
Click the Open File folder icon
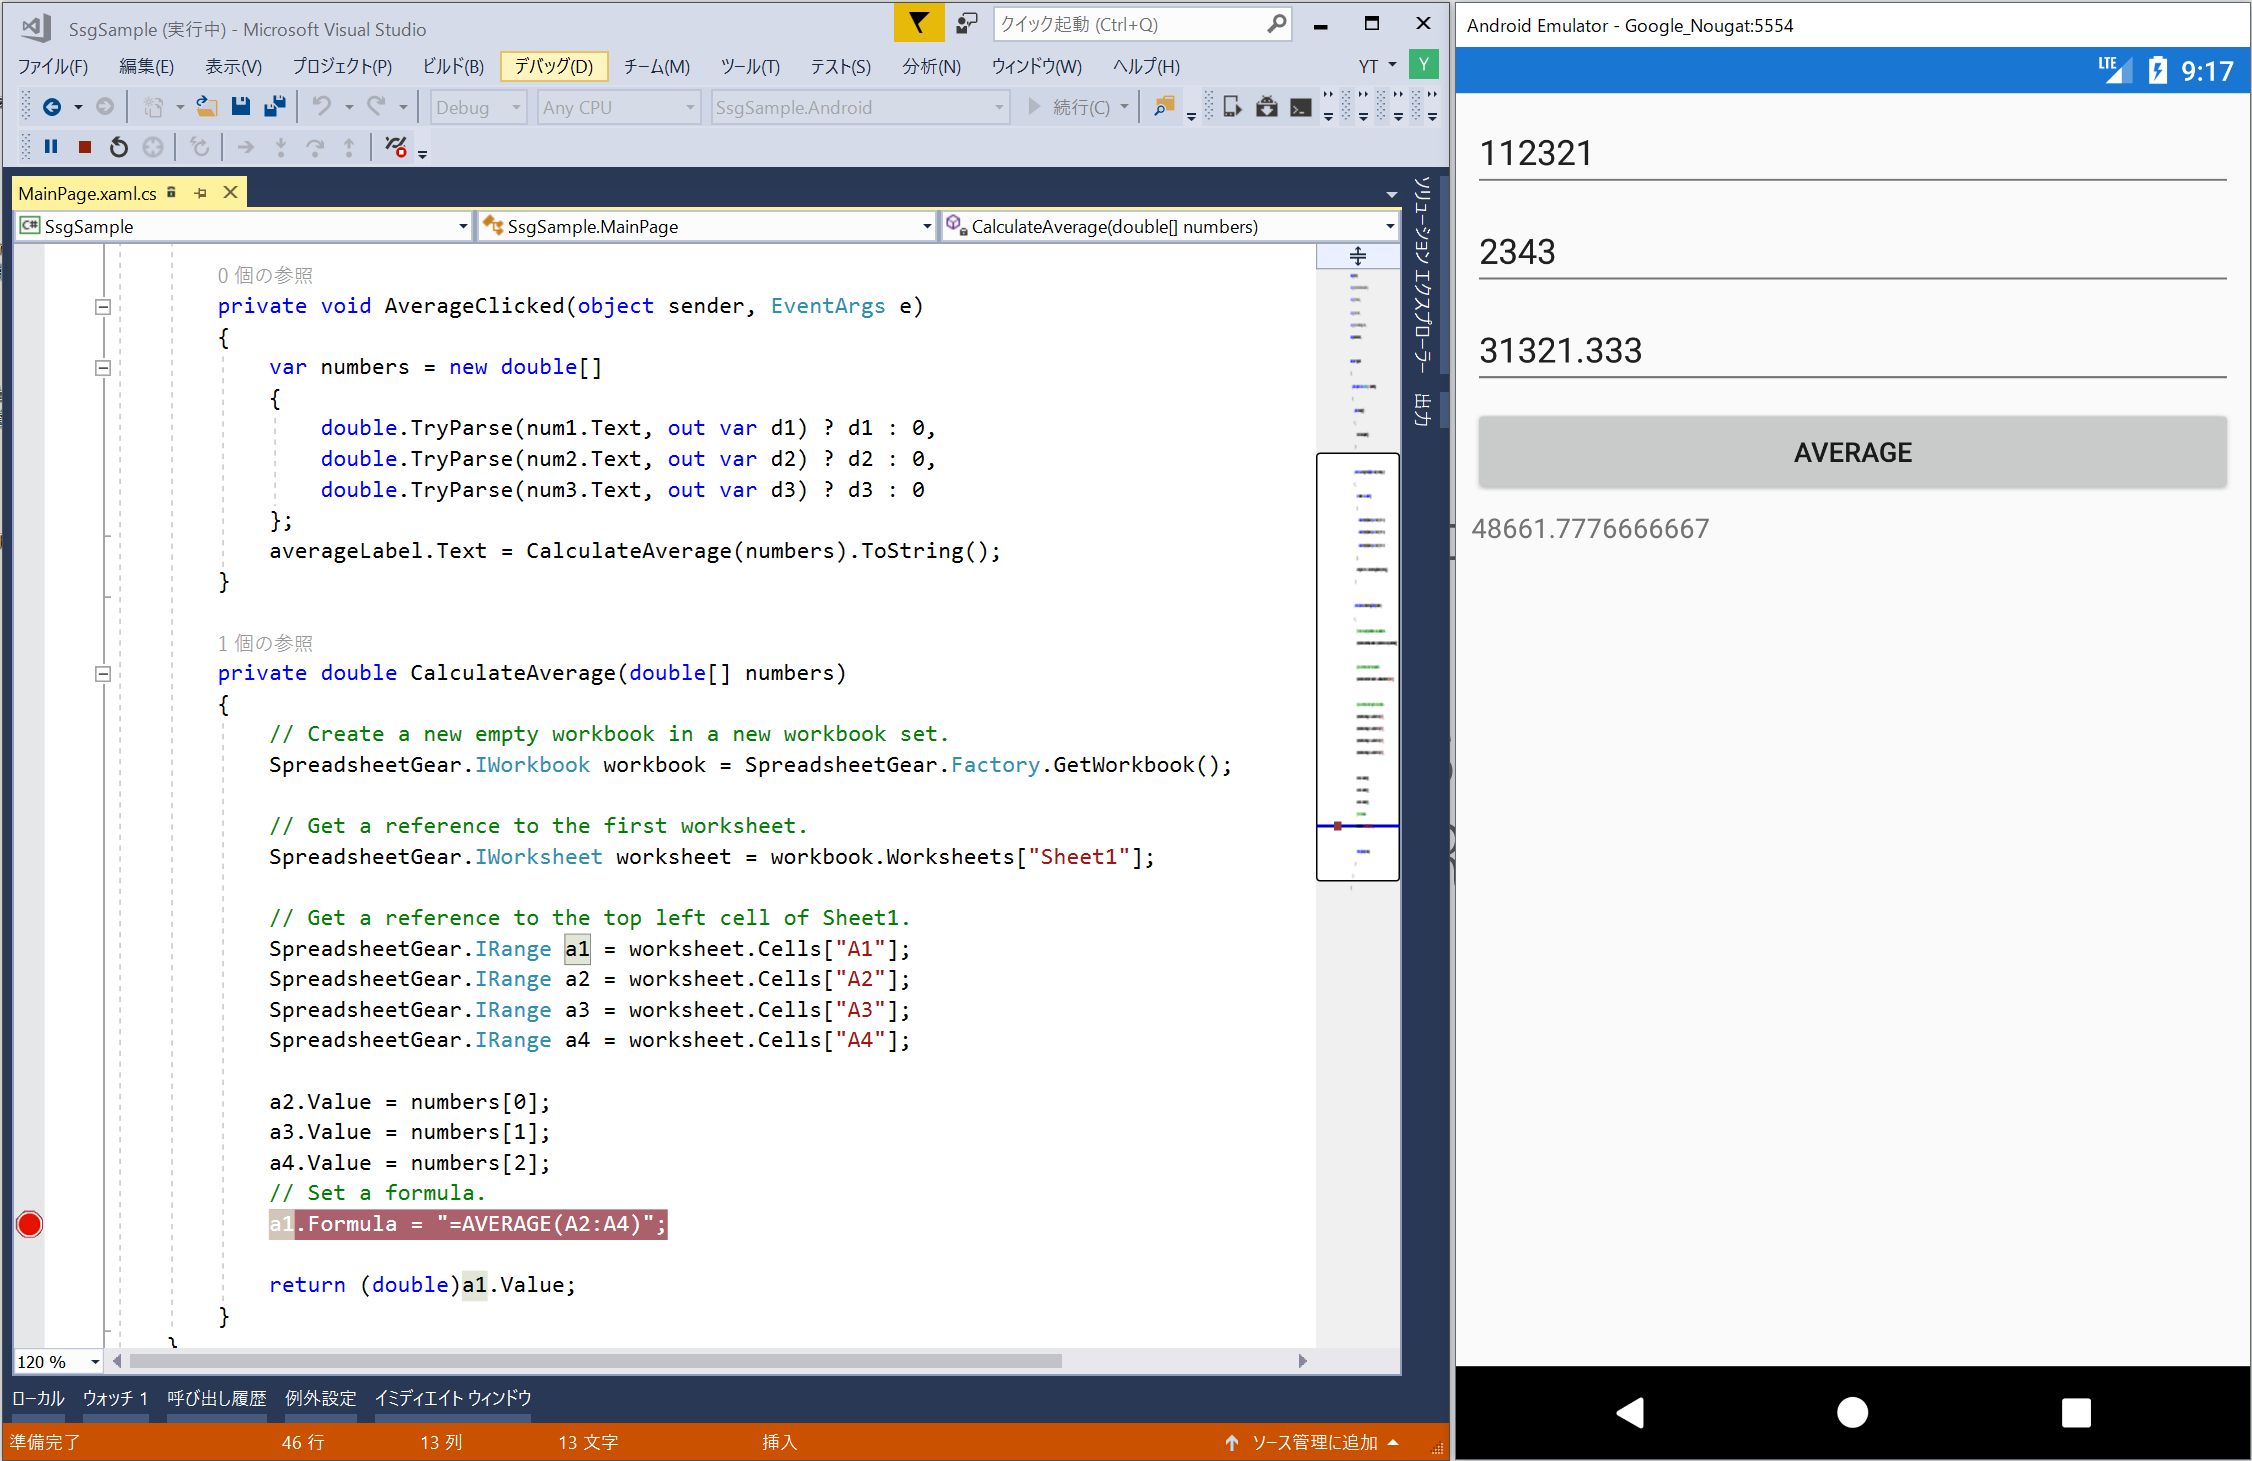[x=207, y=107]
